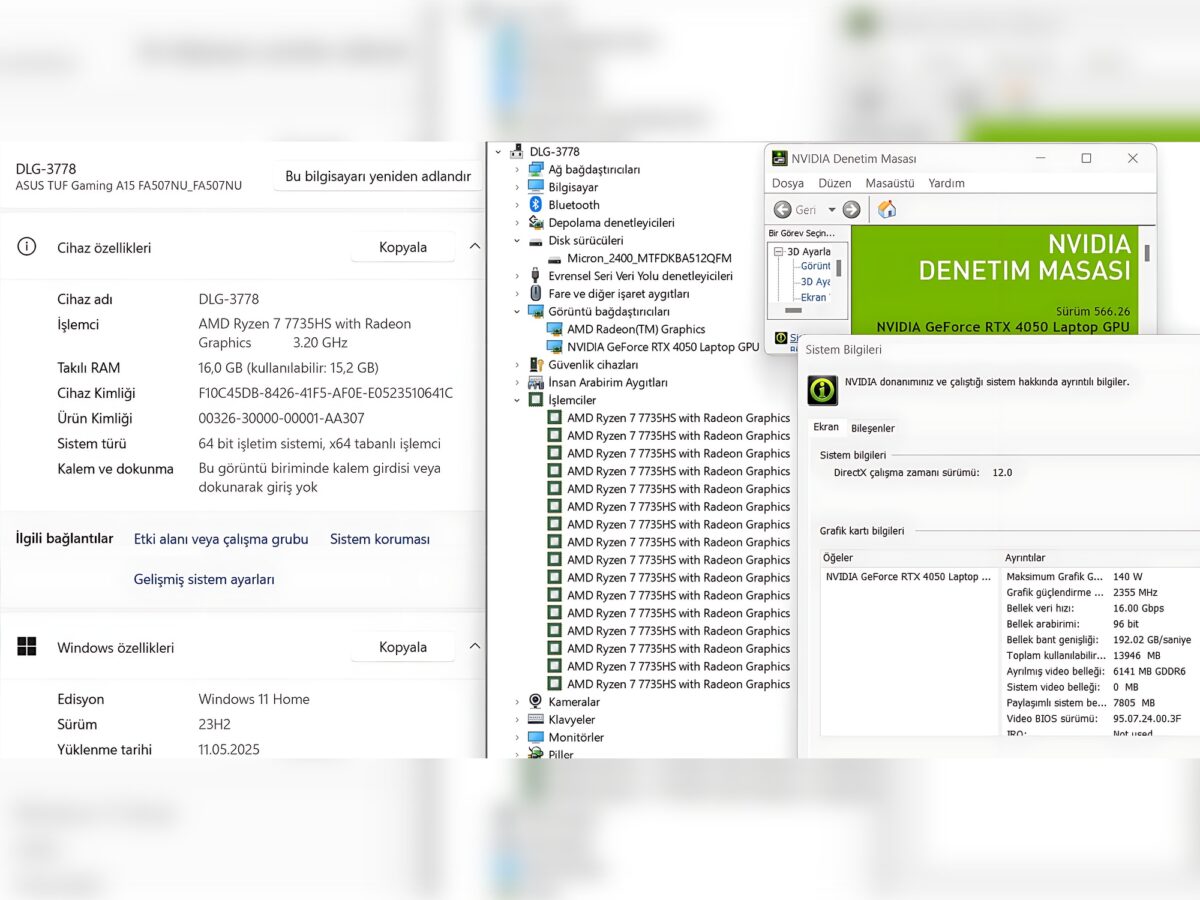Collapse the İşlemciler tree node
Screen dimensions: 1200x900
517,400
